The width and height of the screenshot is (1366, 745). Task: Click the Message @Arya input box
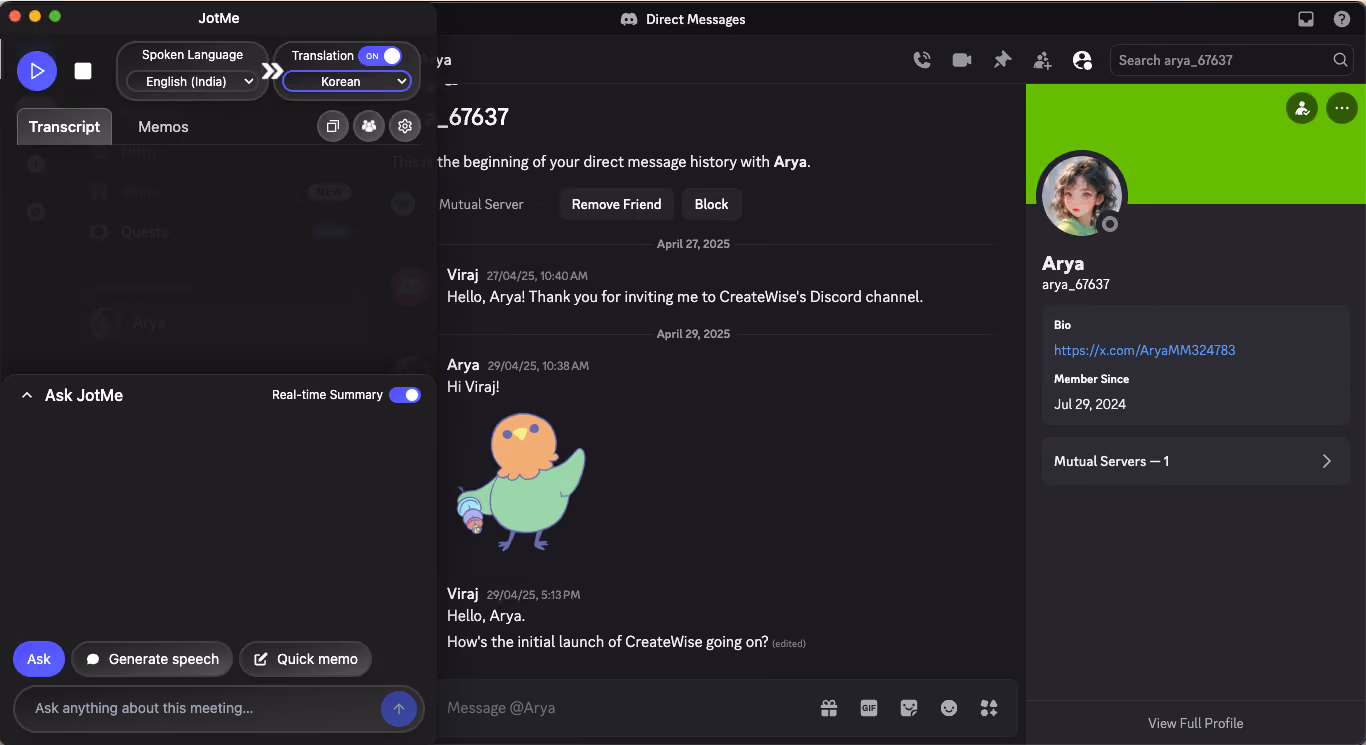625,708
